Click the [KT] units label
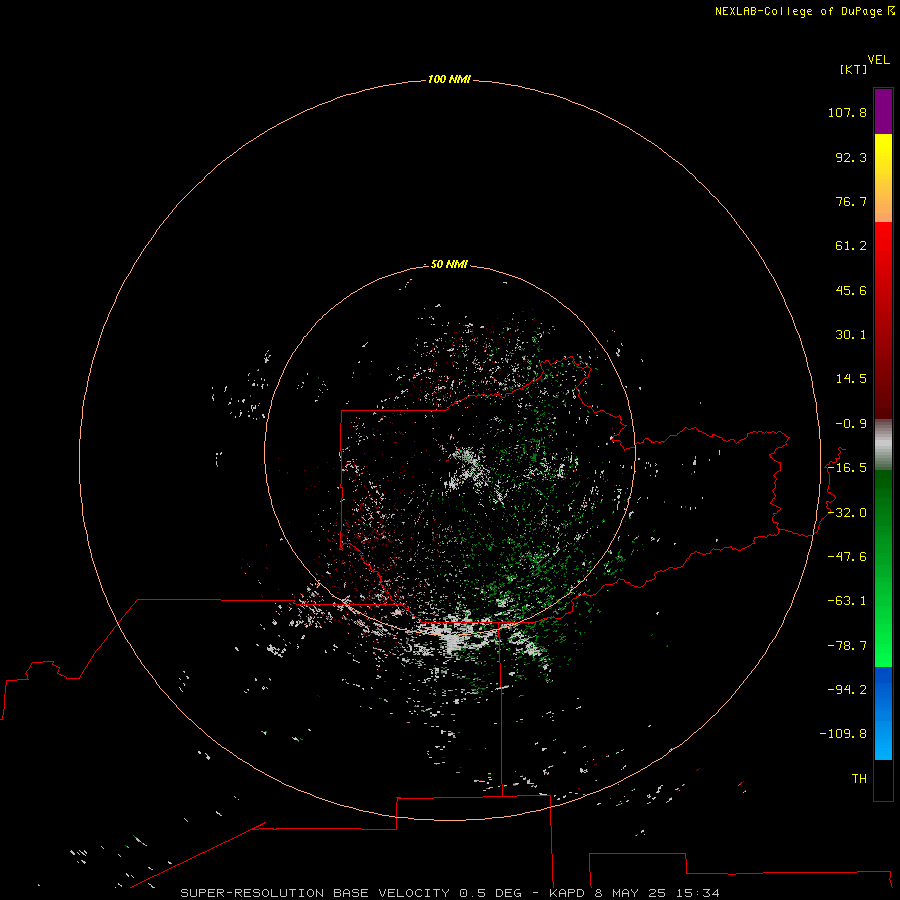The width and height of the screenshot is (900, 900). click(x=854, y=69)
